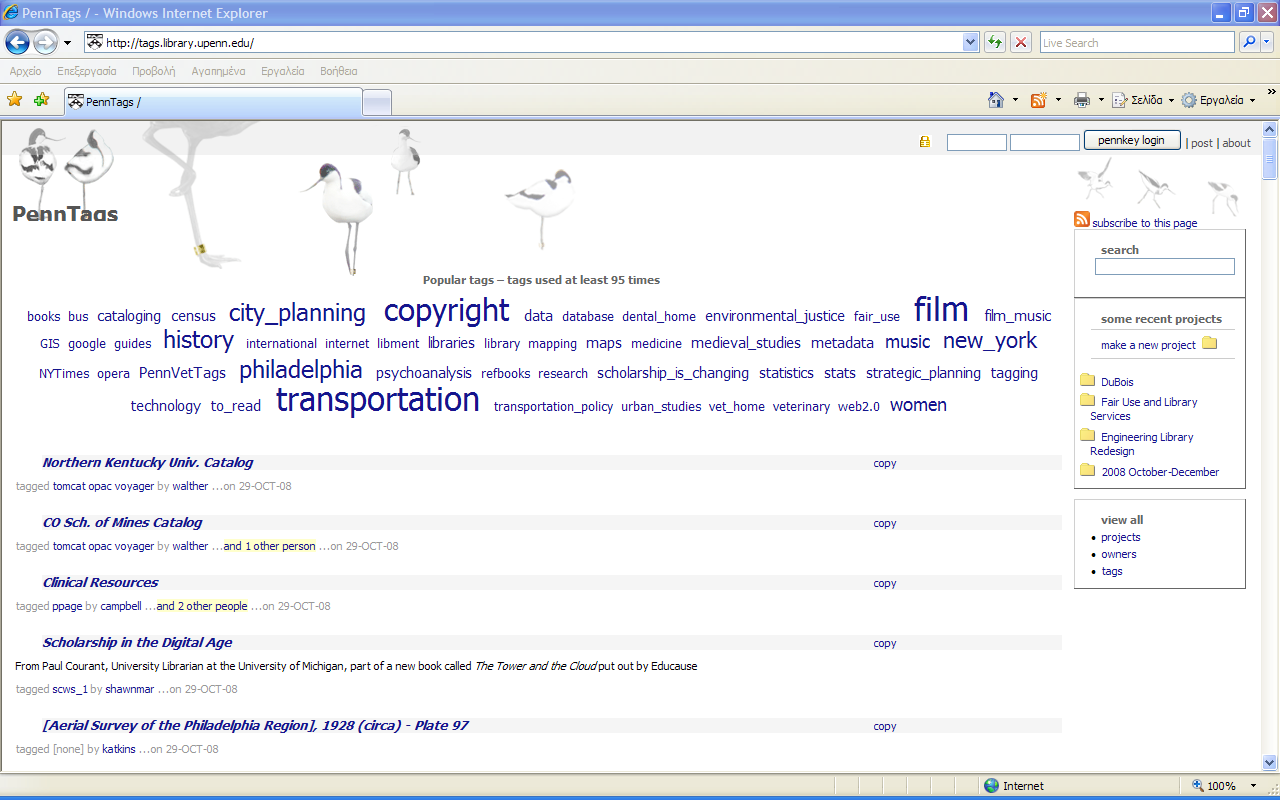Open the DuBois project link
1280x800 pixels.
(1117, 382)
